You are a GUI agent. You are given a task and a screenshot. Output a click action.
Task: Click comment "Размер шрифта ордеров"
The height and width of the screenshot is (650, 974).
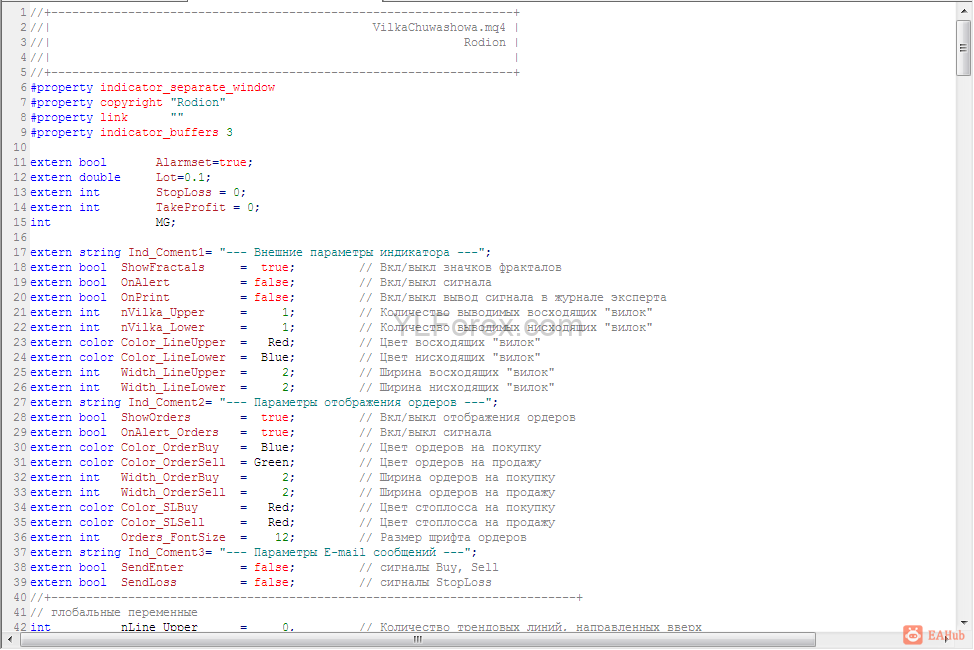(453, 538)
